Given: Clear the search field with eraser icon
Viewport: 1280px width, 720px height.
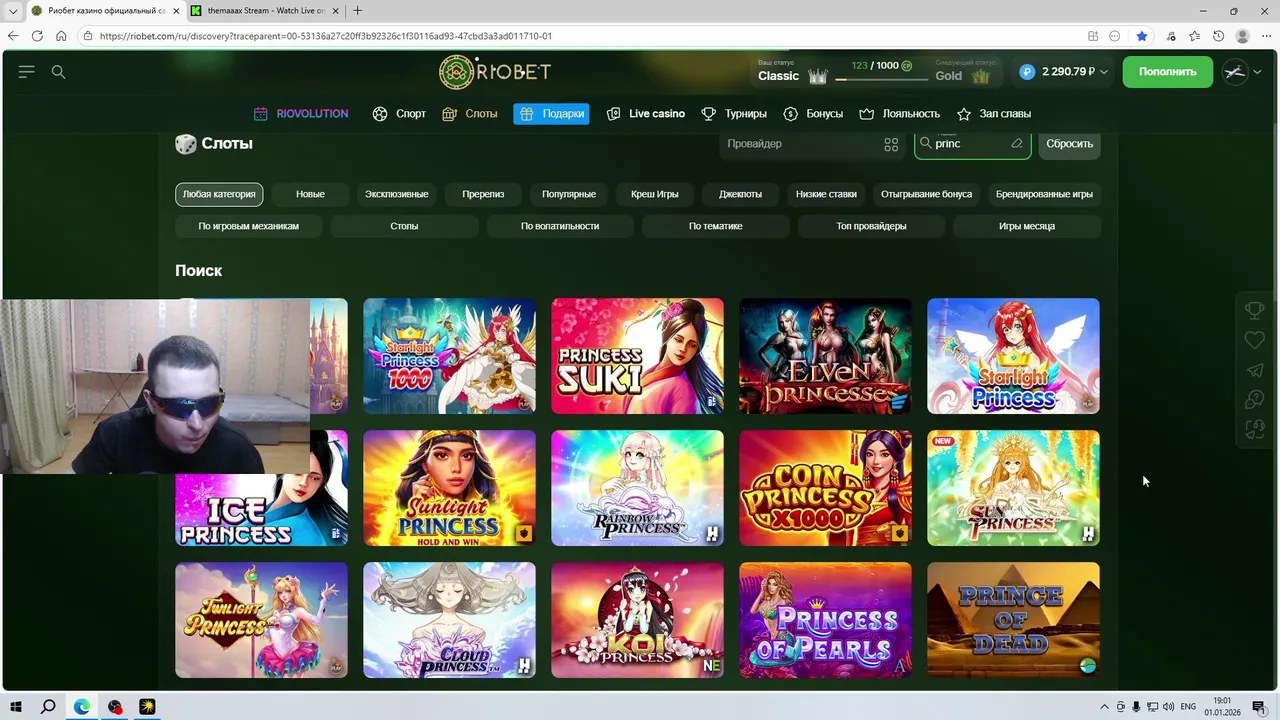Looking at the screenshot, I should (x=1017, y=144).
